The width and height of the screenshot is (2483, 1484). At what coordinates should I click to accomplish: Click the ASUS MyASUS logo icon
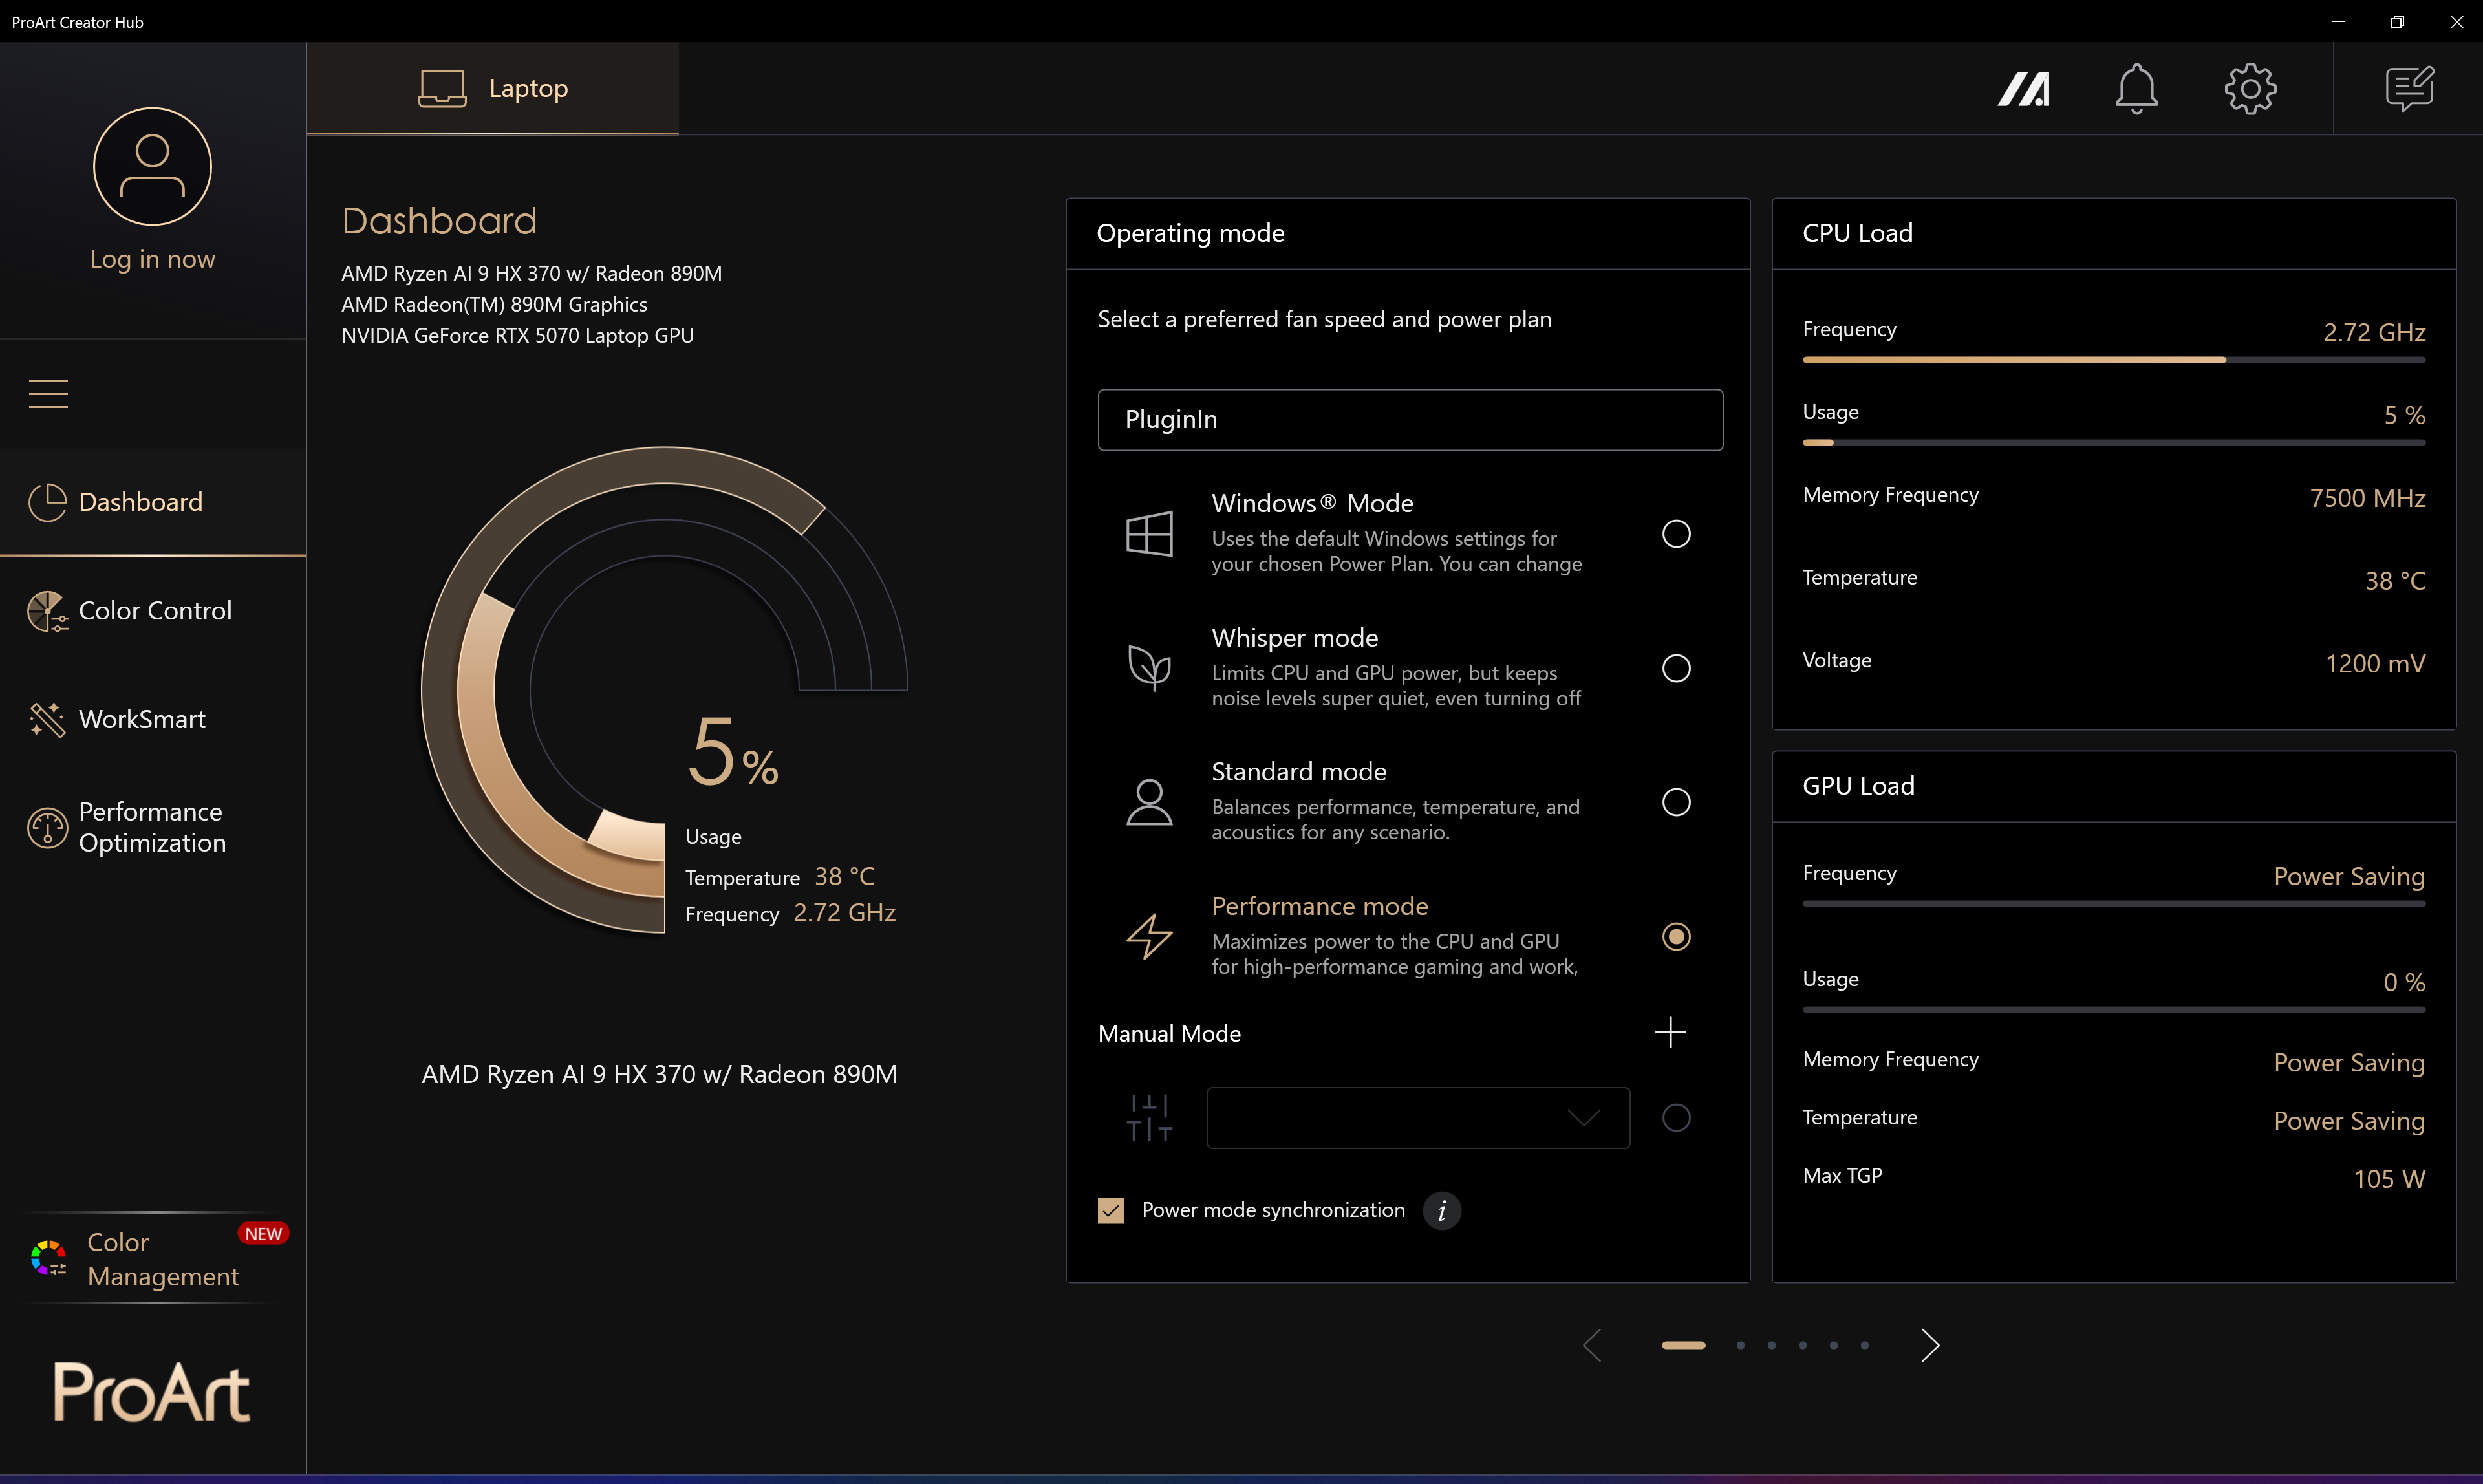[x=2023, y=89]
